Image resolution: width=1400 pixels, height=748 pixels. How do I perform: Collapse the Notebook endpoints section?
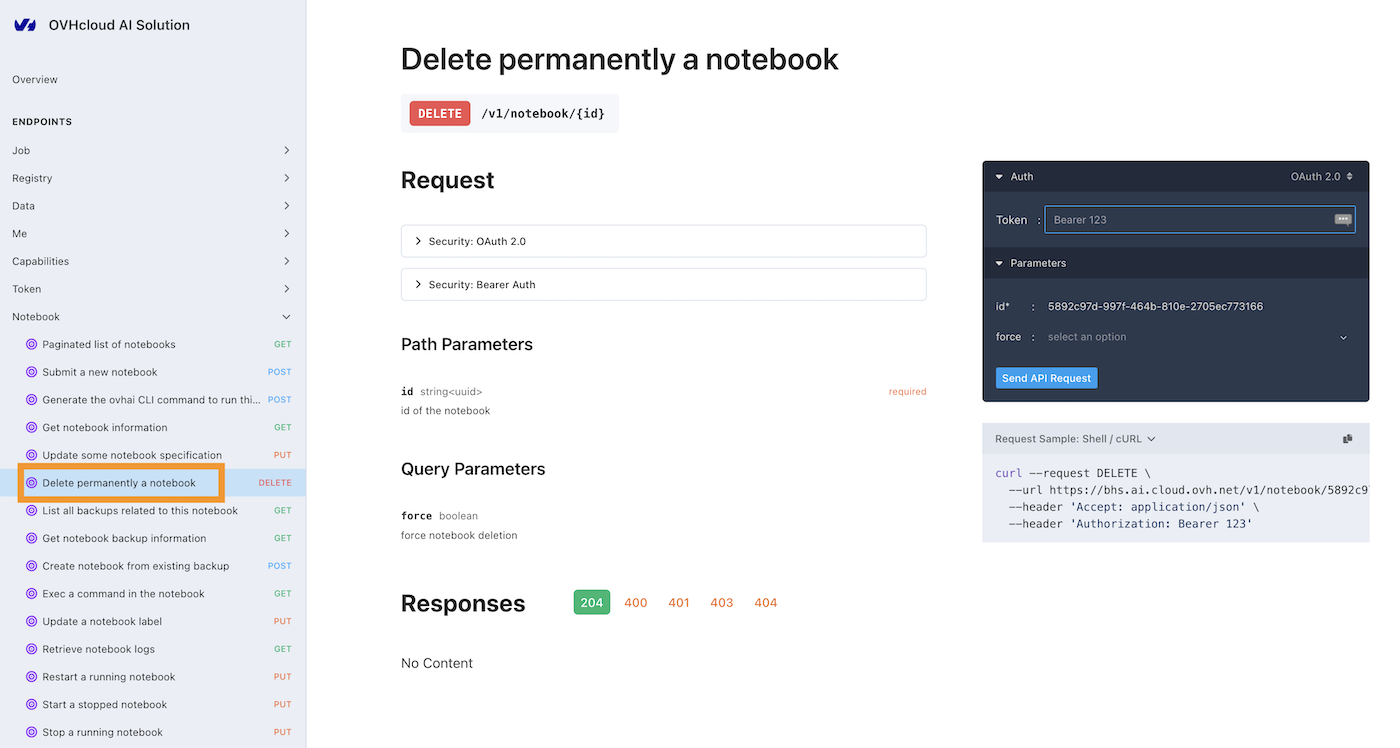(x=286, y=317)
